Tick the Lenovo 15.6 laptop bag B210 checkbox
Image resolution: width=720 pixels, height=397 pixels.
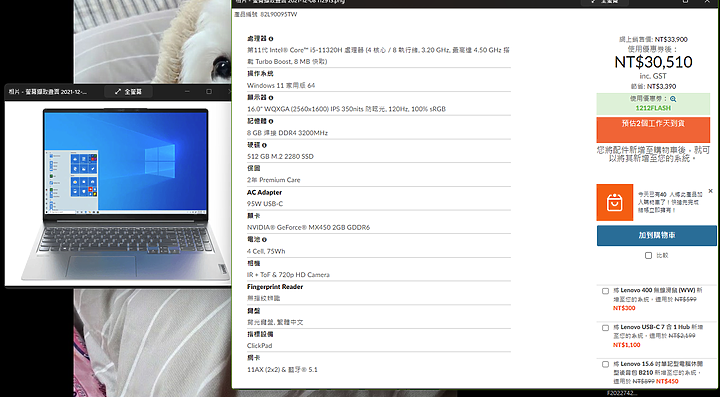pos(605,364)
